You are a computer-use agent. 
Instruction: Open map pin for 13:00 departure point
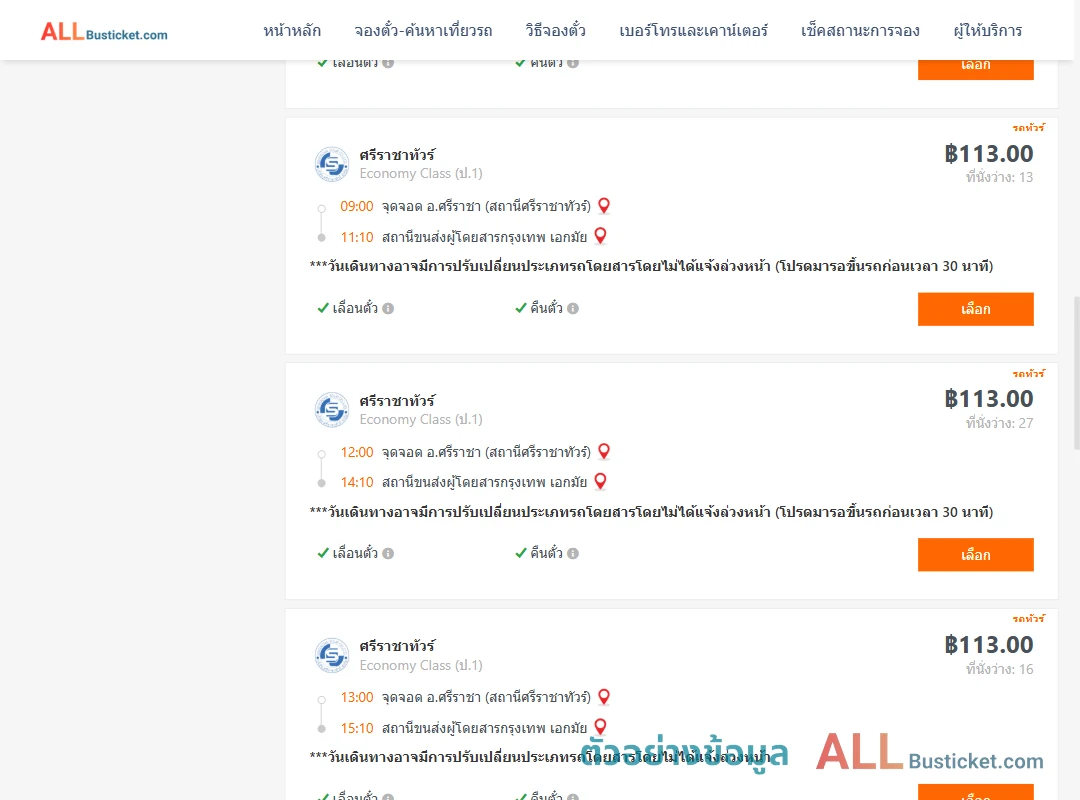click(x=604, y=697)
